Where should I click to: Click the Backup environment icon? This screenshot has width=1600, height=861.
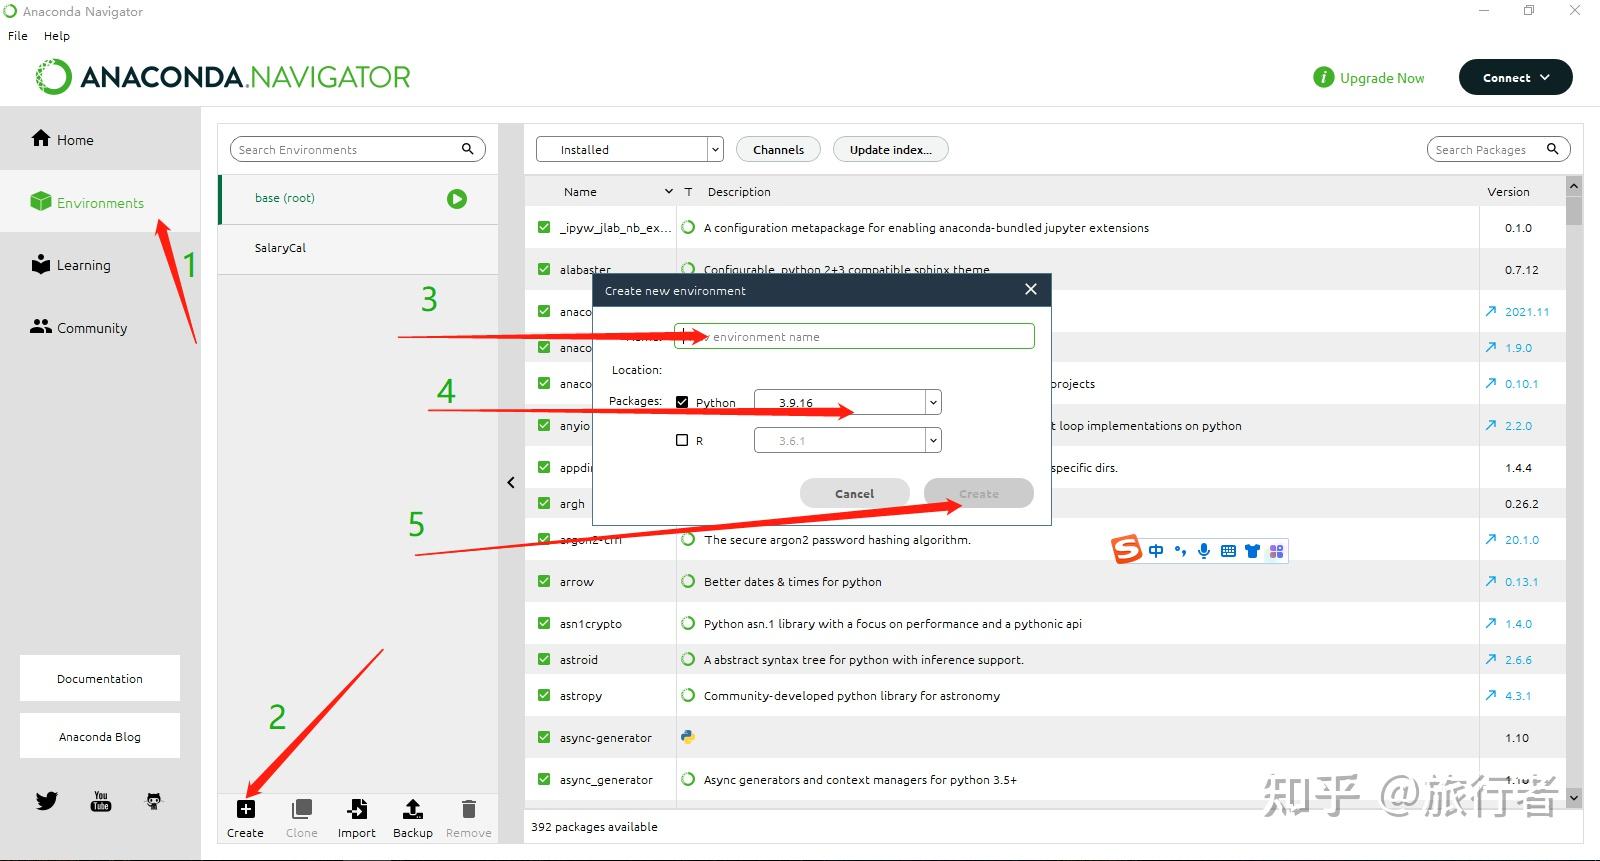coord(413,808)
